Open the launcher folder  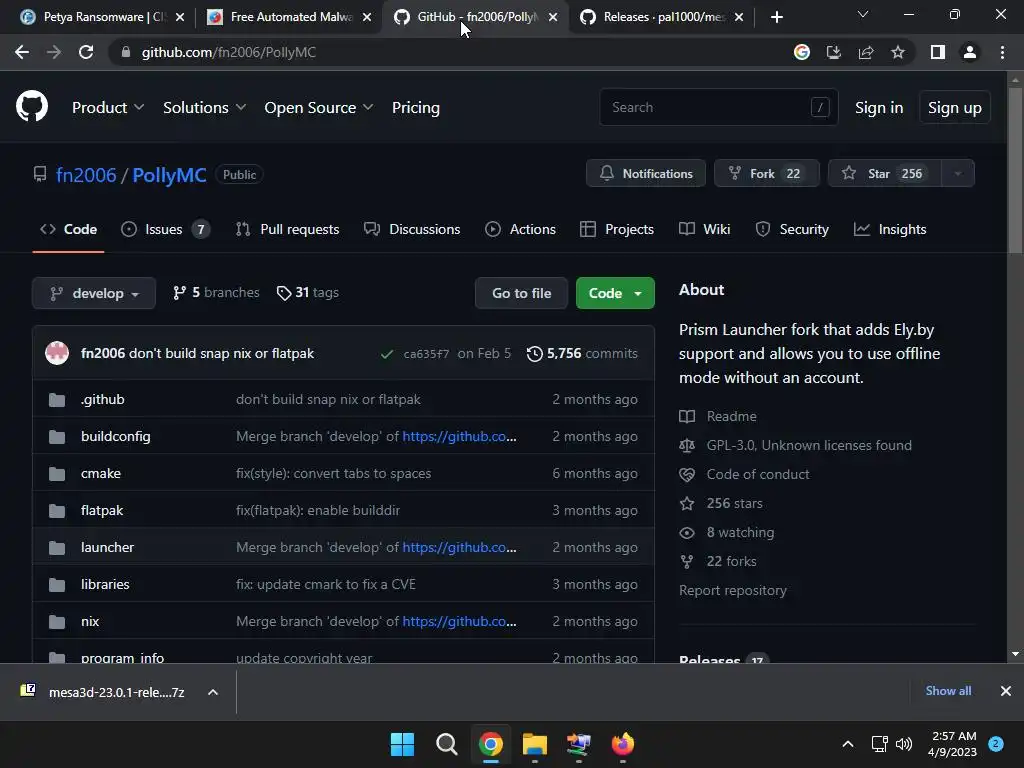[107, 547]
